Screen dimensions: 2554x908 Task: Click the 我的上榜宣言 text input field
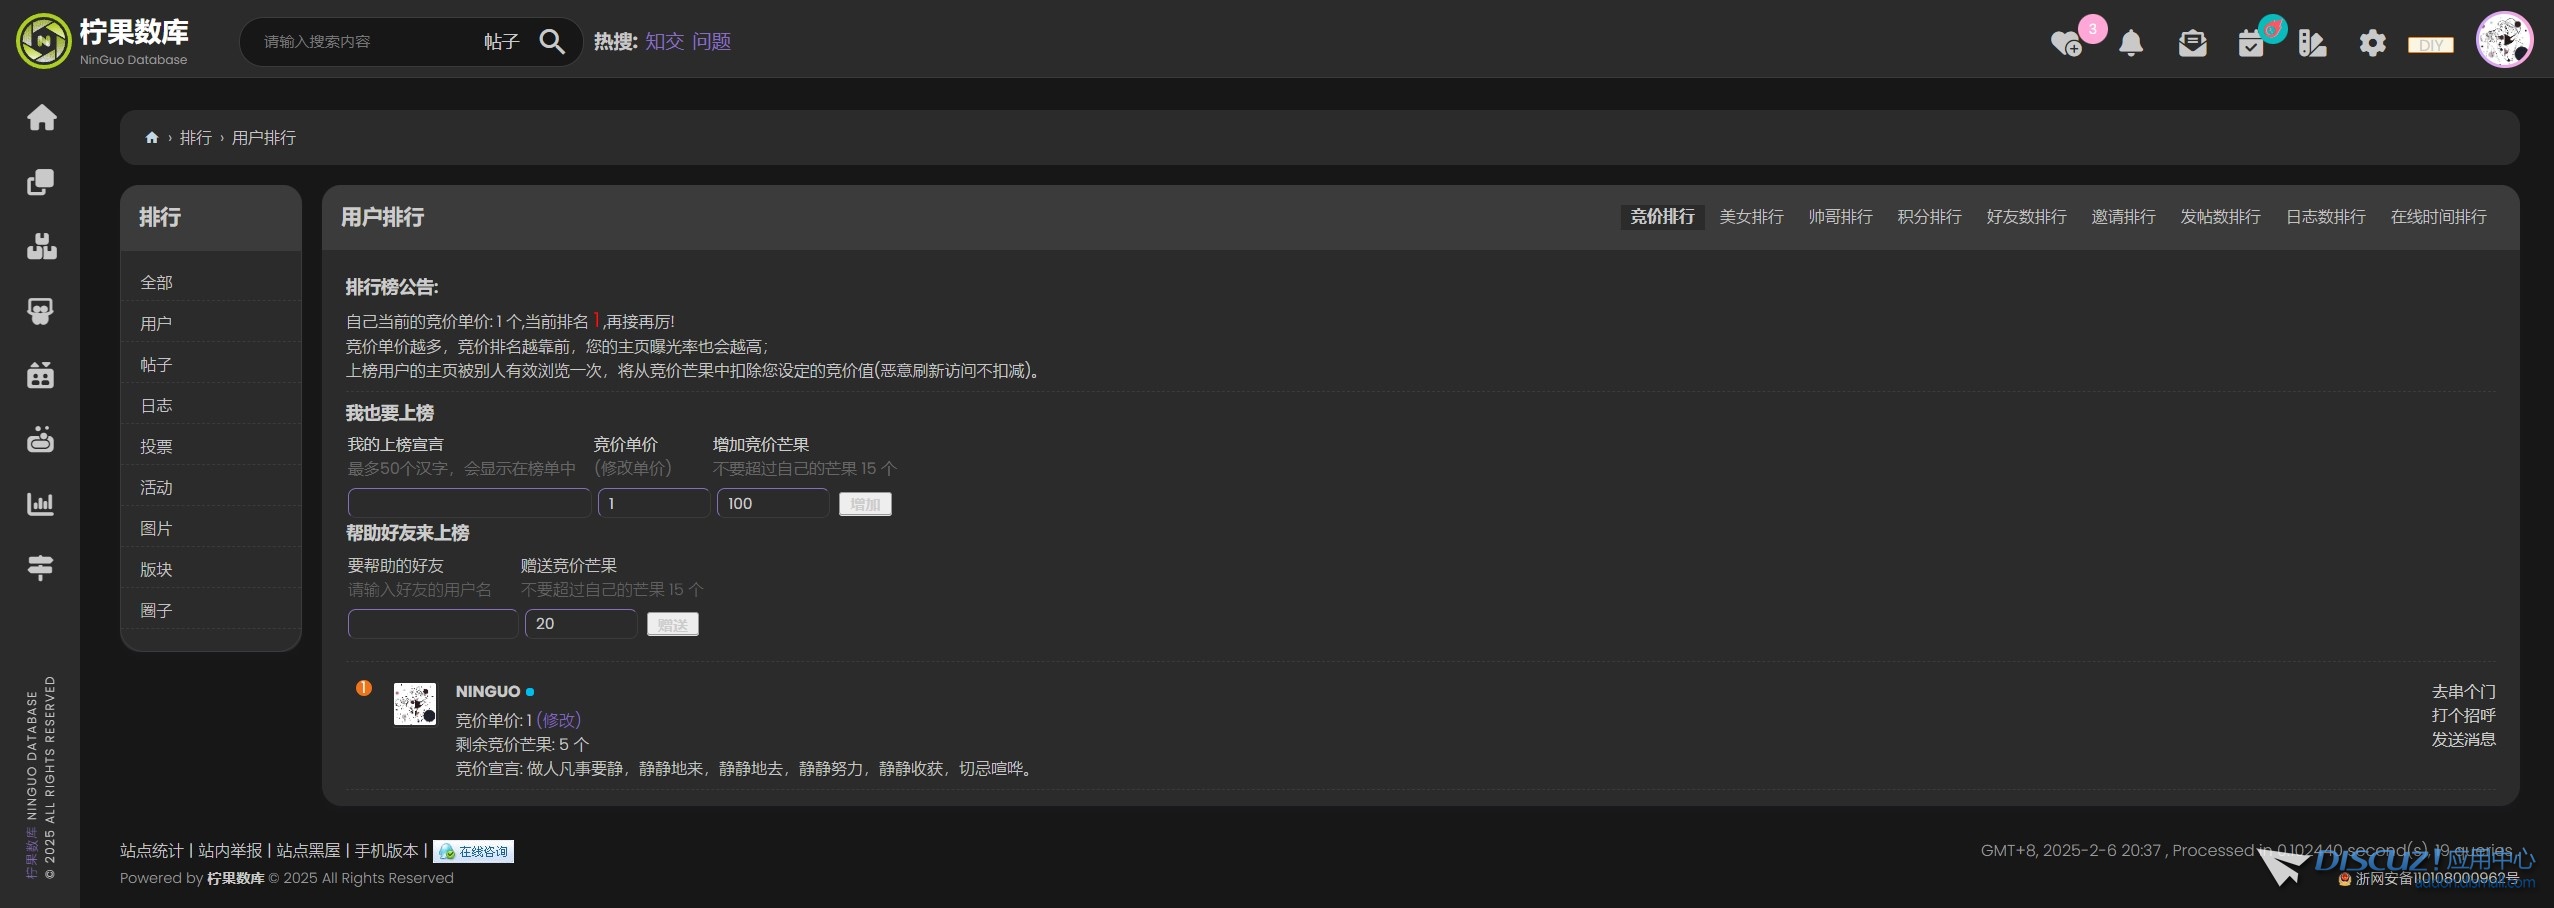click(469, 503)
